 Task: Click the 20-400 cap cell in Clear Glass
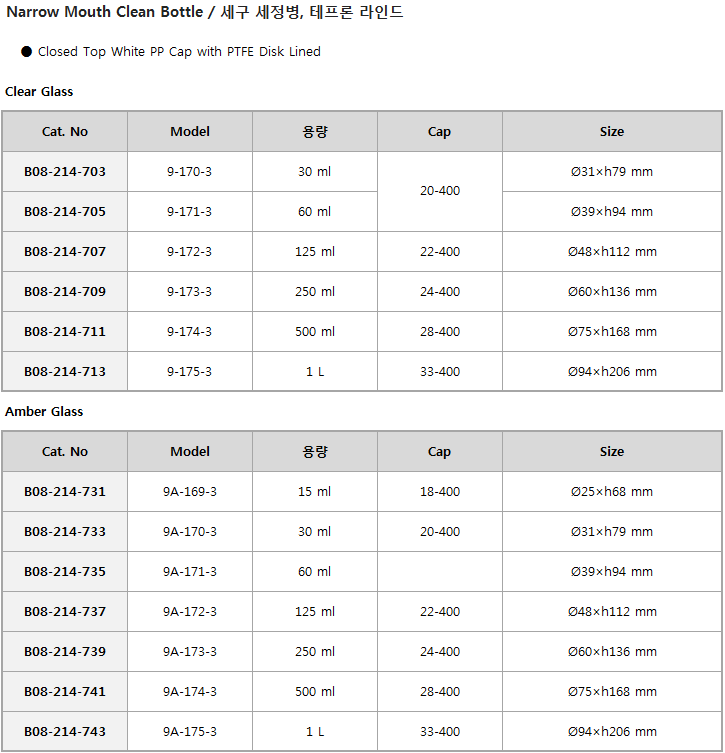(x=440, y=191)
